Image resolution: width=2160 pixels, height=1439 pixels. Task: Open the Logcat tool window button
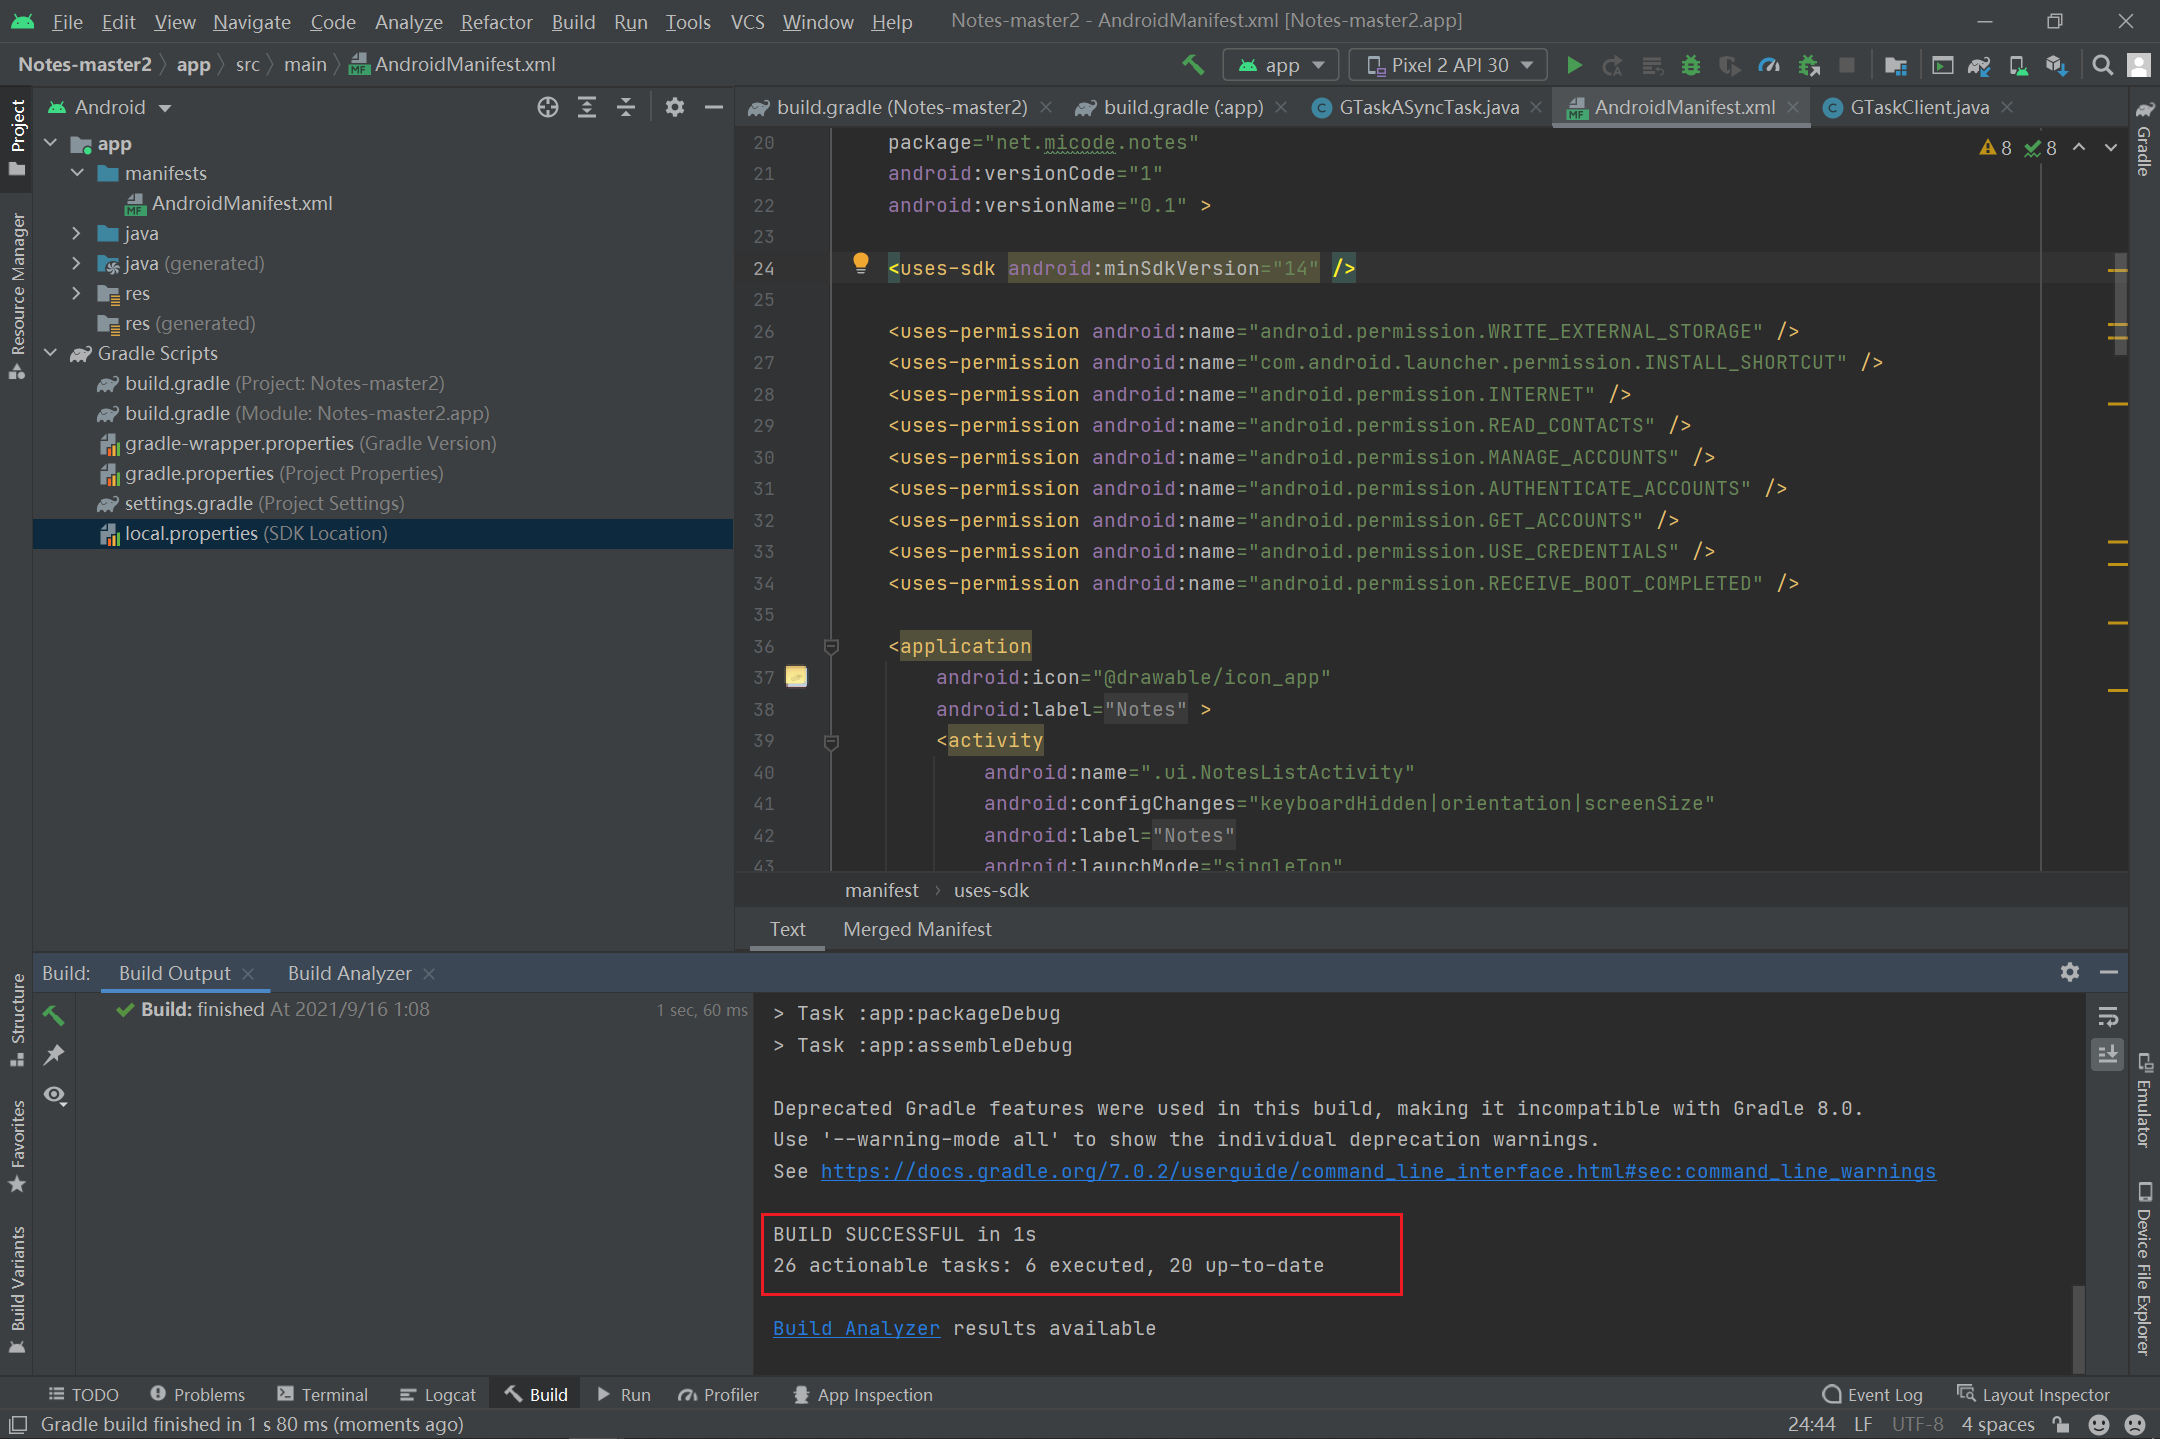438,1395
